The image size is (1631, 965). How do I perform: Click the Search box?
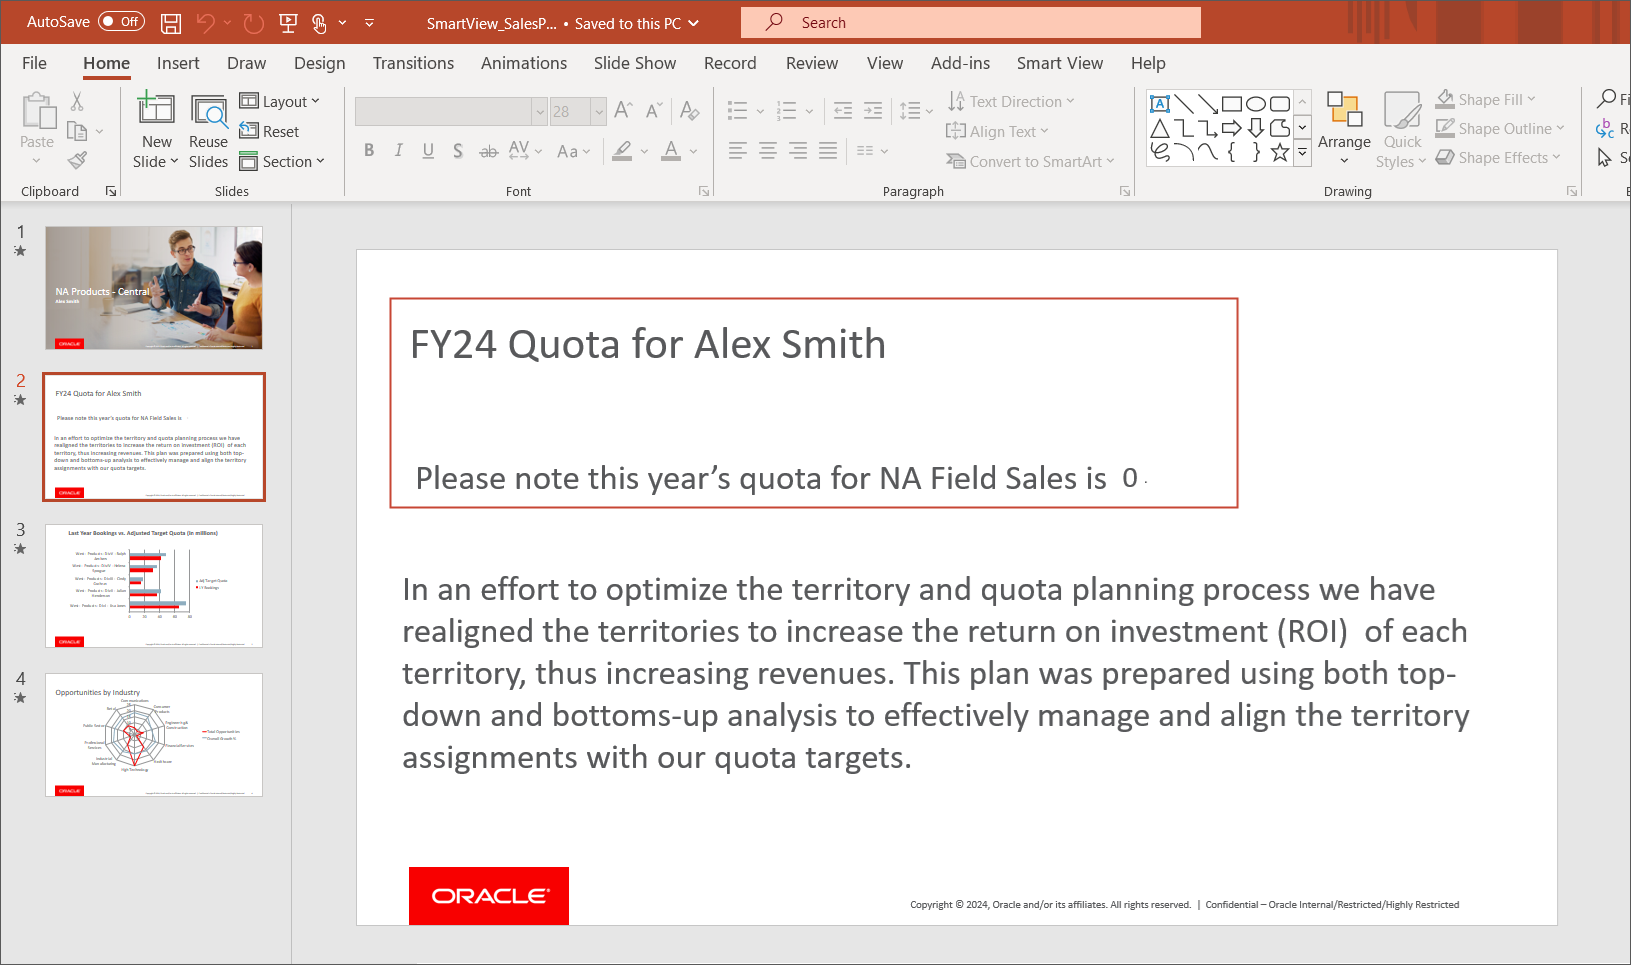click(971, 22)
